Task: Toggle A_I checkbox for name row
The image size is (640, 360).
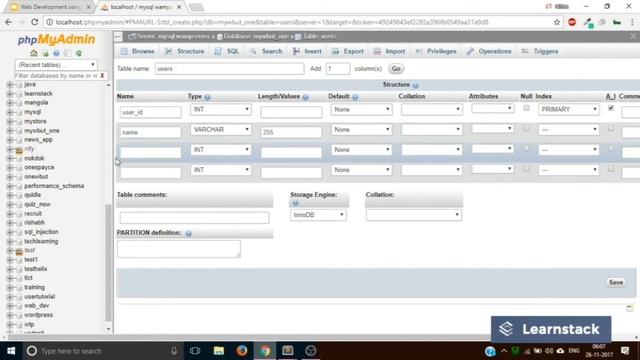Action: tap(611, 128)
